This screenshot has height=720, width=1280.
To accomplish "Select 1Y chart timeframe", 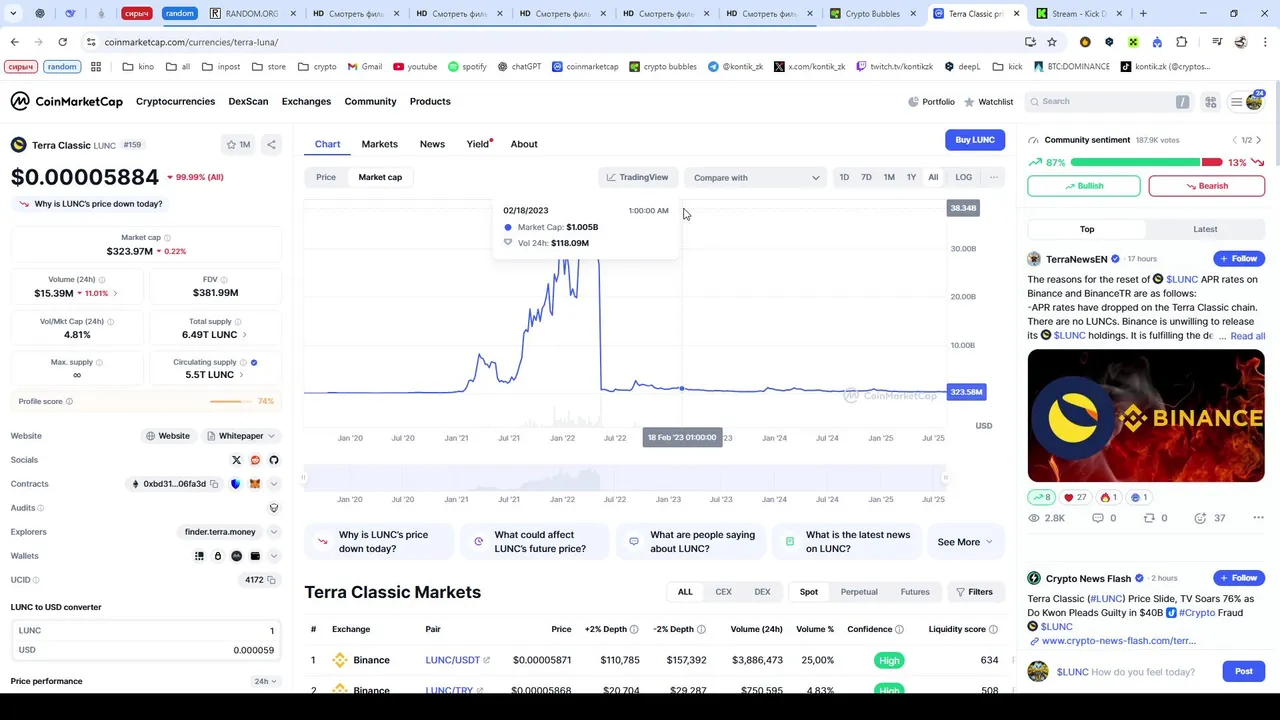I will tap(911, 177).
